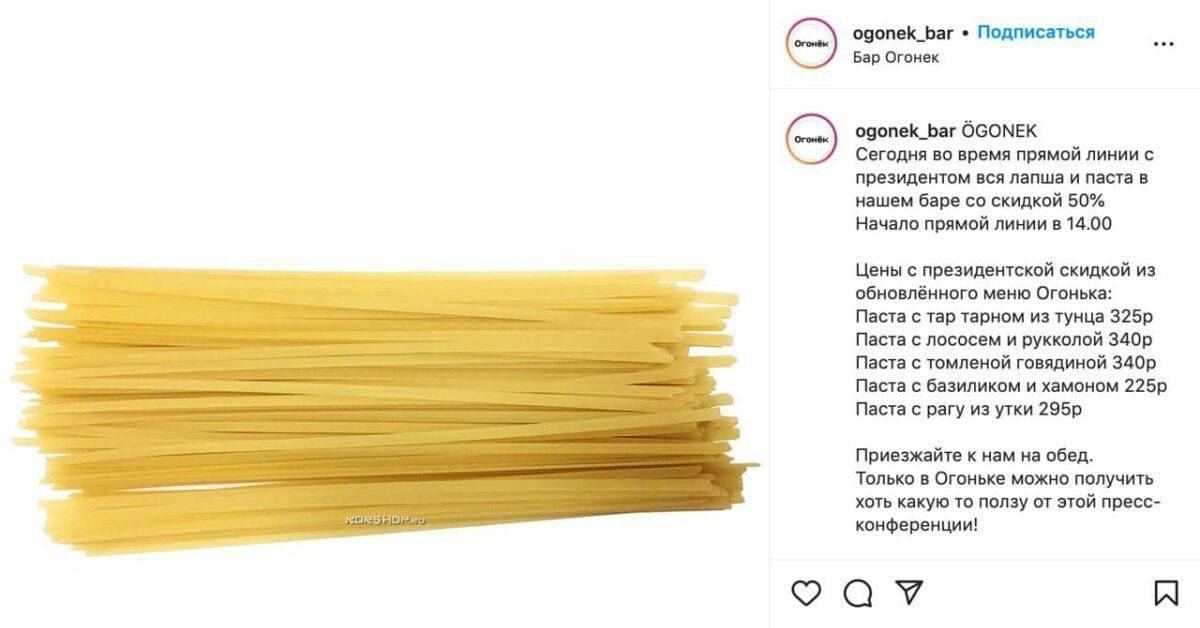Screen dimensions: 1200x628
Task: Click the text 'Начало прямой линии в 14.00'
Action: (x=984, y=224)
